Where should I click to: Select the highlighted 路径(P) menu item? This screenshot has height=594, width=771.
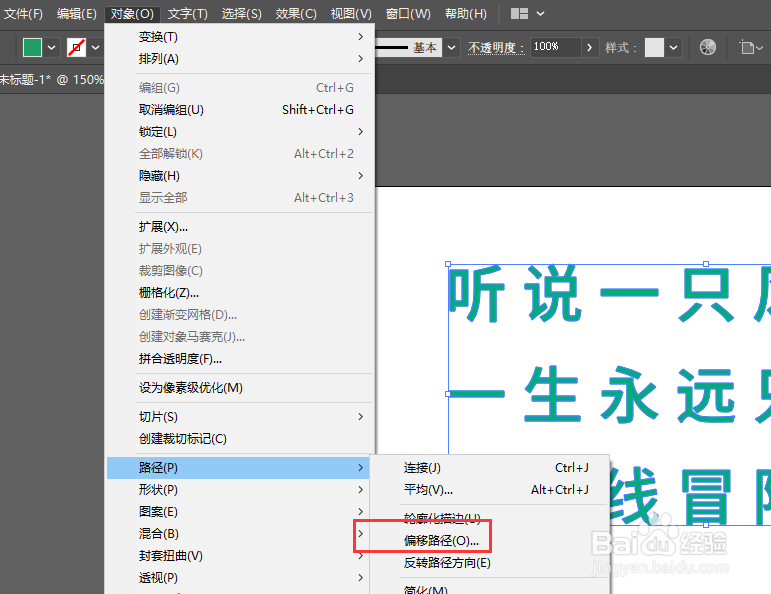pos(238,468)
